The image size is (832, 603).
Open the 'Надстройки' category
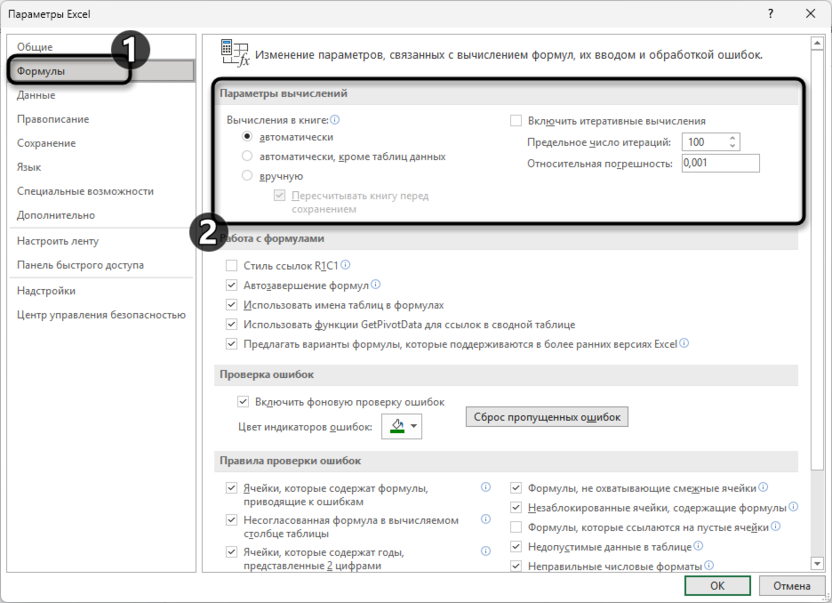101,291
